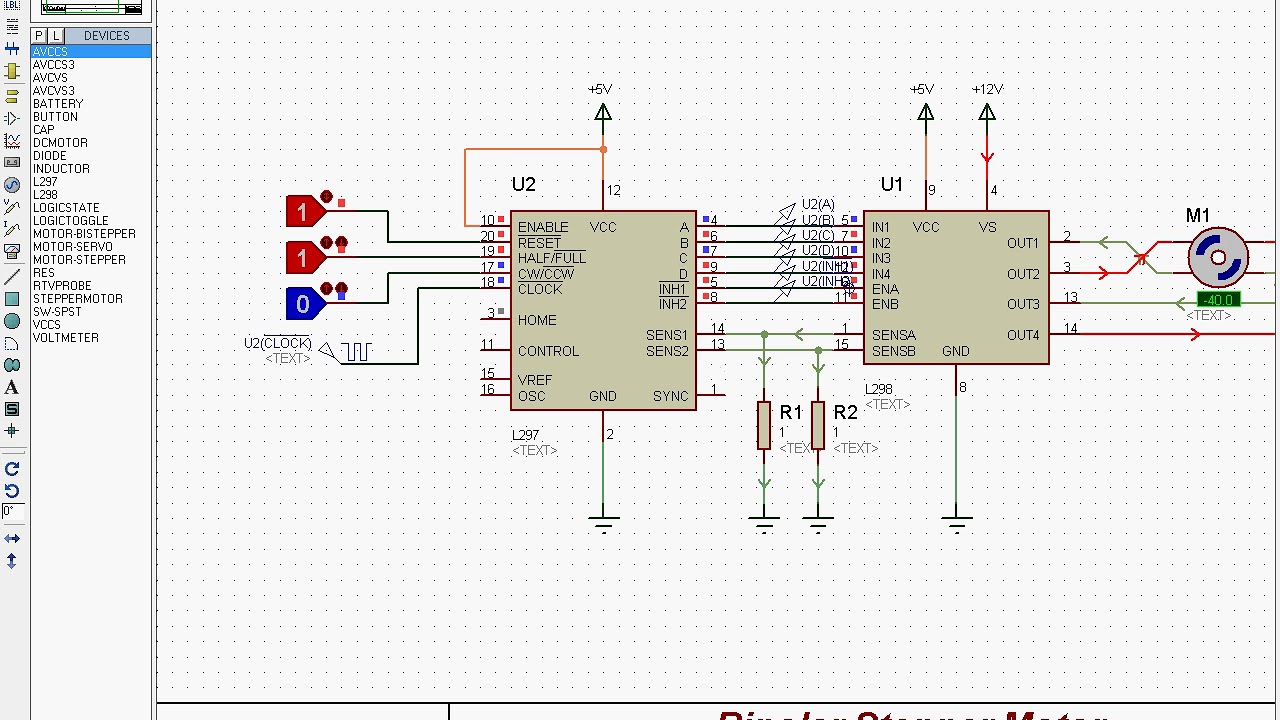Select the 2D circle drawing tool
This screenshot has width=1280, height=720.
[12, 321]
